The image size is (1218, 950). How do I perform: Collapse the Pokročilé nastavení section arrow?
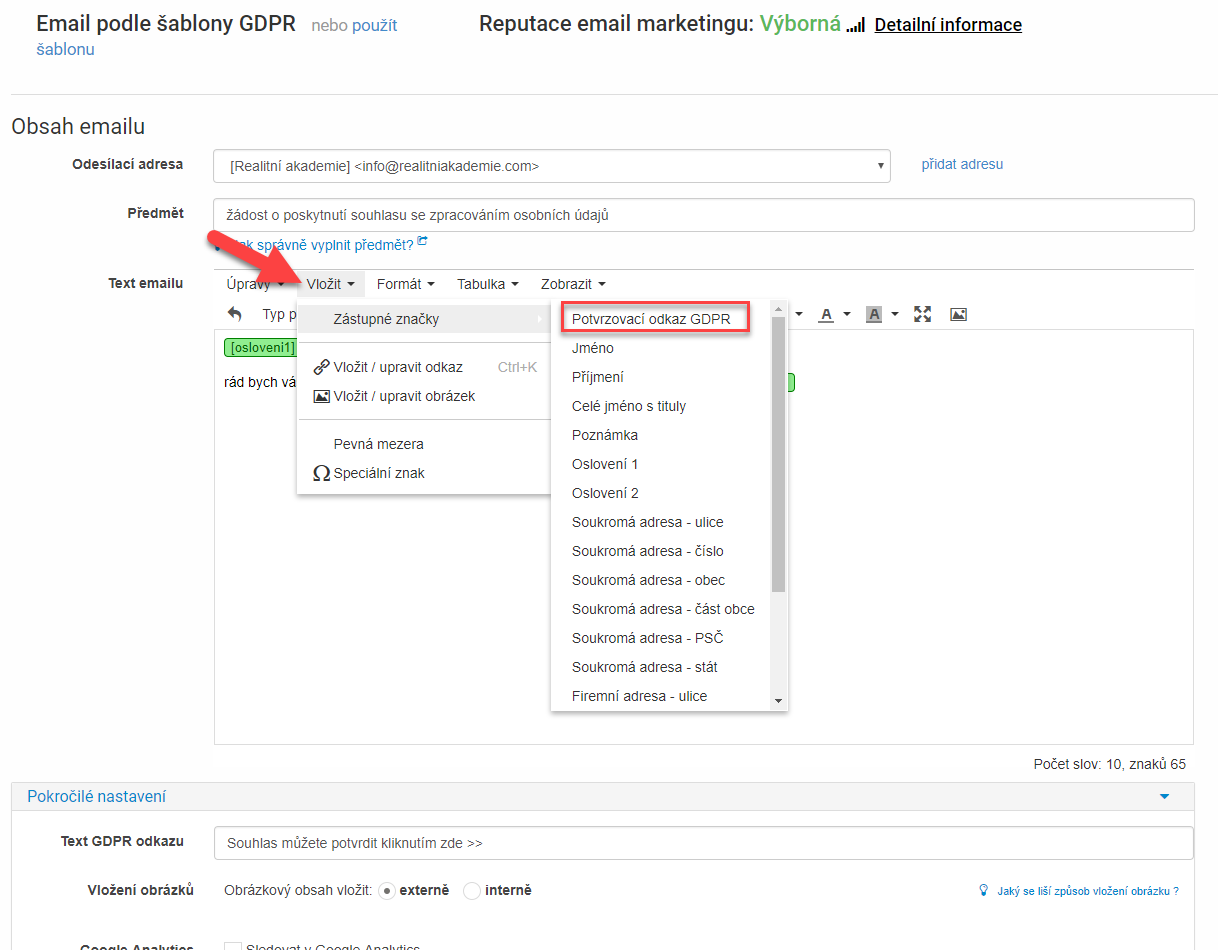pos(1164,797)
